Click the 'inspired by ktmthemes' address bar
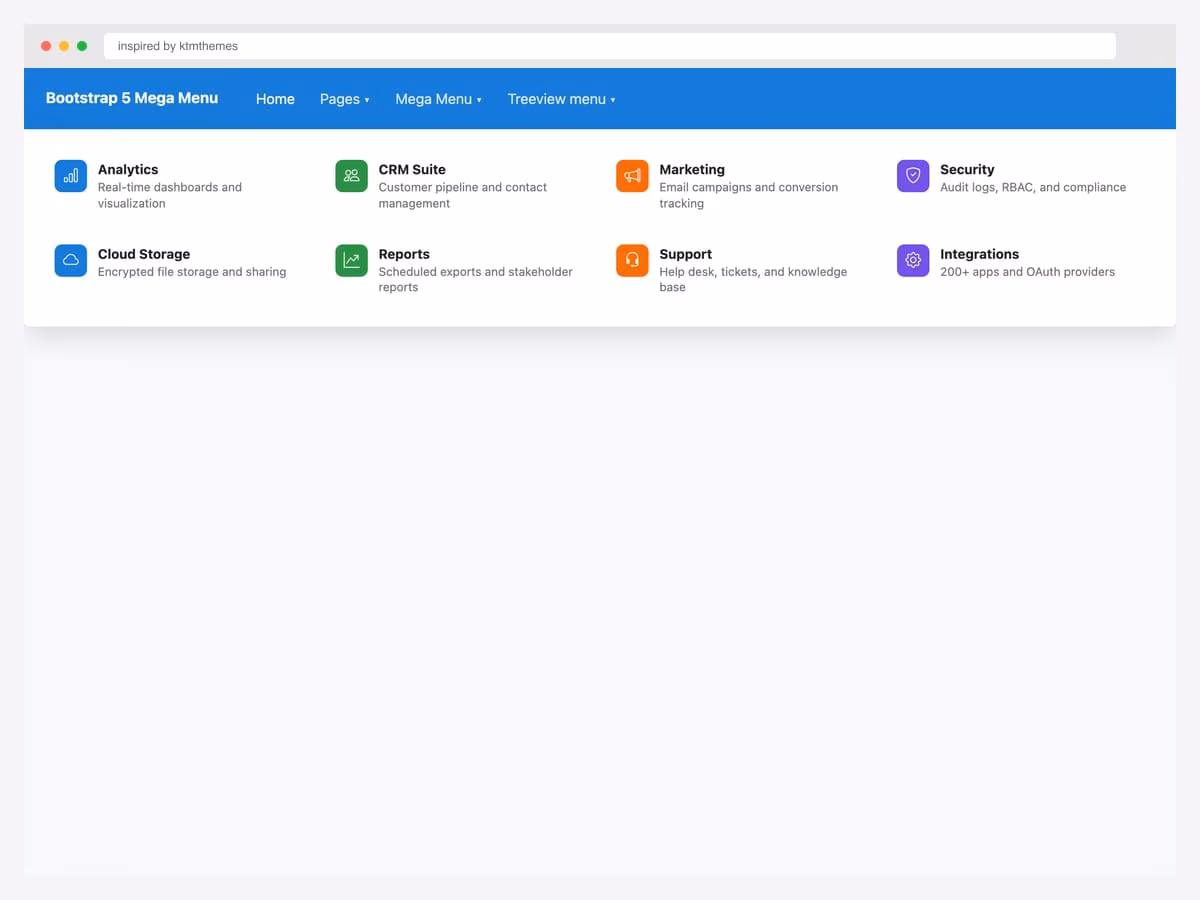This screenshot has width=1200, height=900. pyautogui.click(x=610, y=46)
